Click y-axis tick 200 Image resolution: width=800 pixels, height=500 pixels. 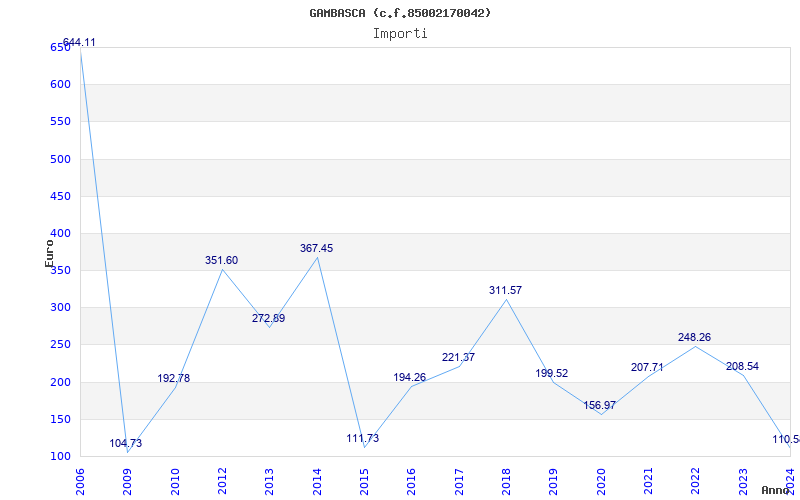(x=60, y=382)
